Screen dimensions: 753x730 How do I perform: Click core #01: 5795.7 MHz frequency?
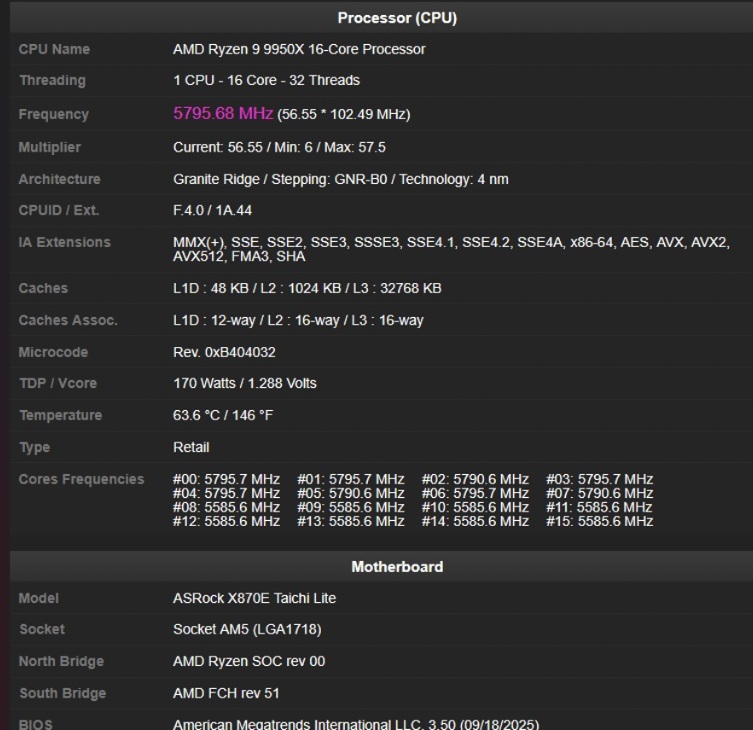point(351,479)
